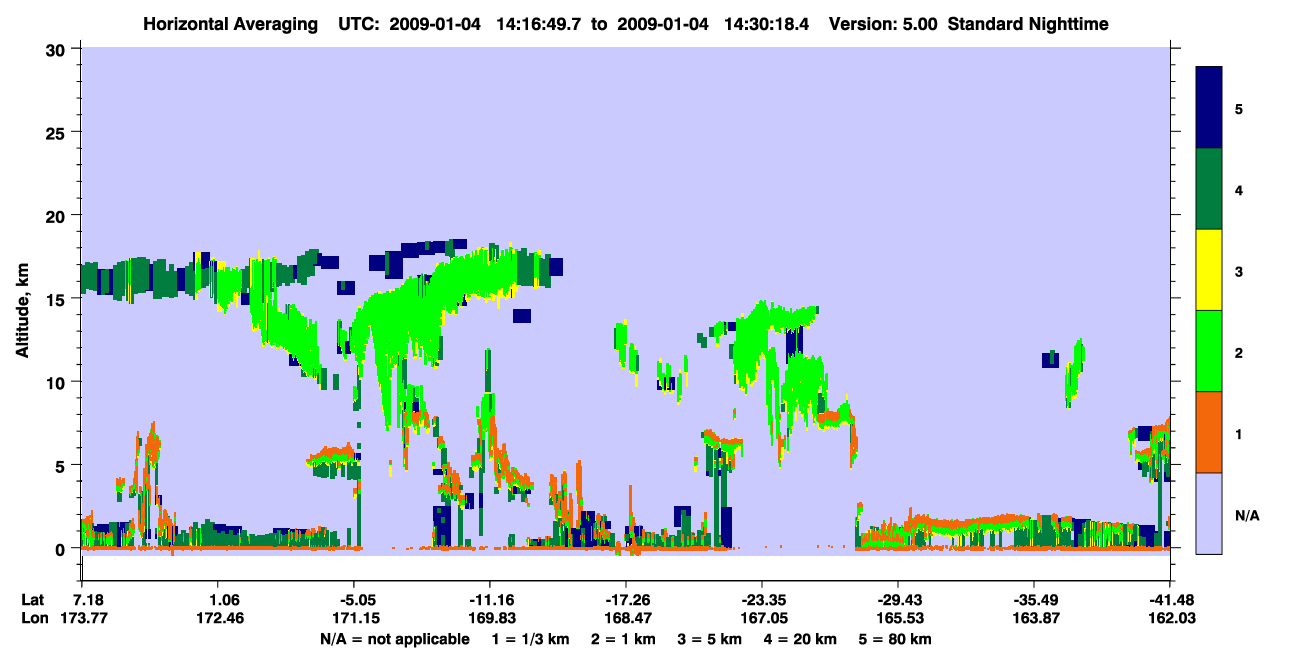
Task: Click longitude value 173.77
Action: pyautogui.click(x=85, y=618)
